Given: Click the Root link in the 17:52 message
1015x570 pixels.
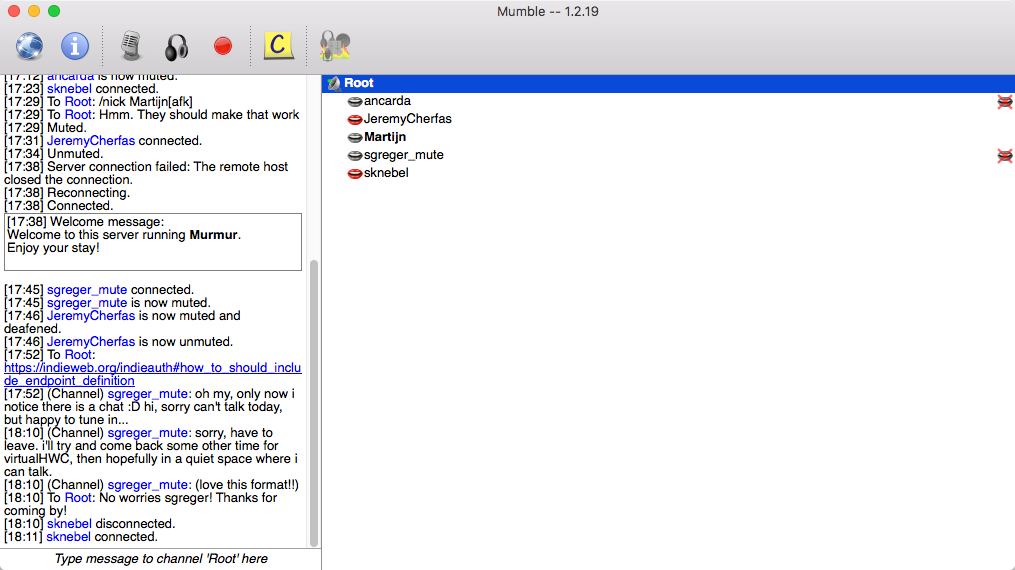Looking at the screenshot, I should click(x=78, y=355).
